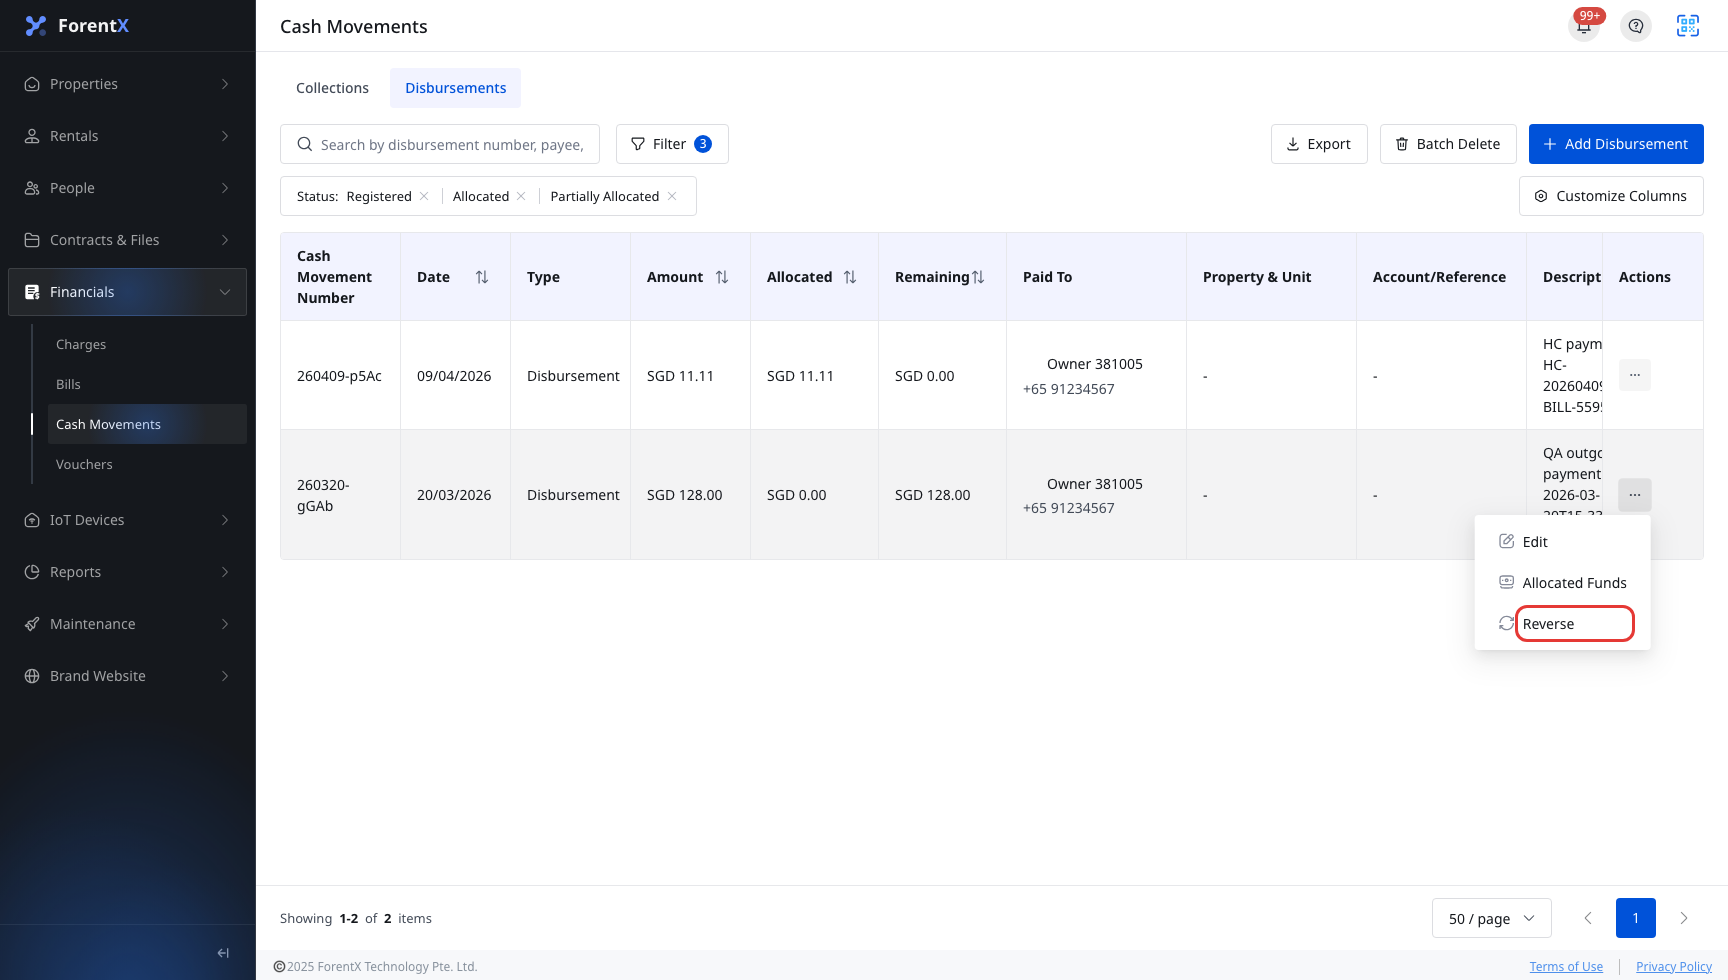Sort by Date column
This screenshot has height=980, width=1728.
pos(482,277)
